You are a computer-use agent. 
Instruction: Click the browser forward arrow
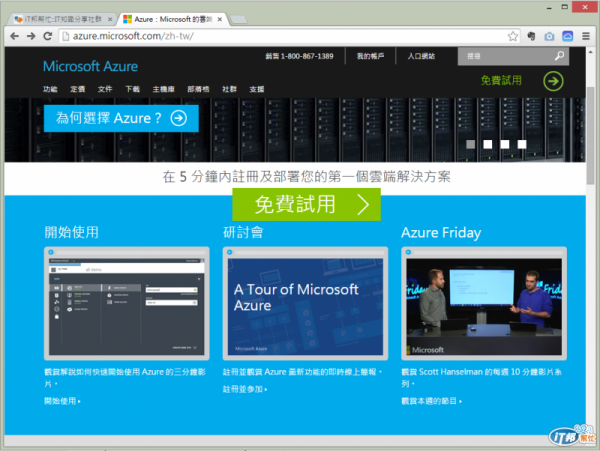pyautogui.click(x=31, y=36)
